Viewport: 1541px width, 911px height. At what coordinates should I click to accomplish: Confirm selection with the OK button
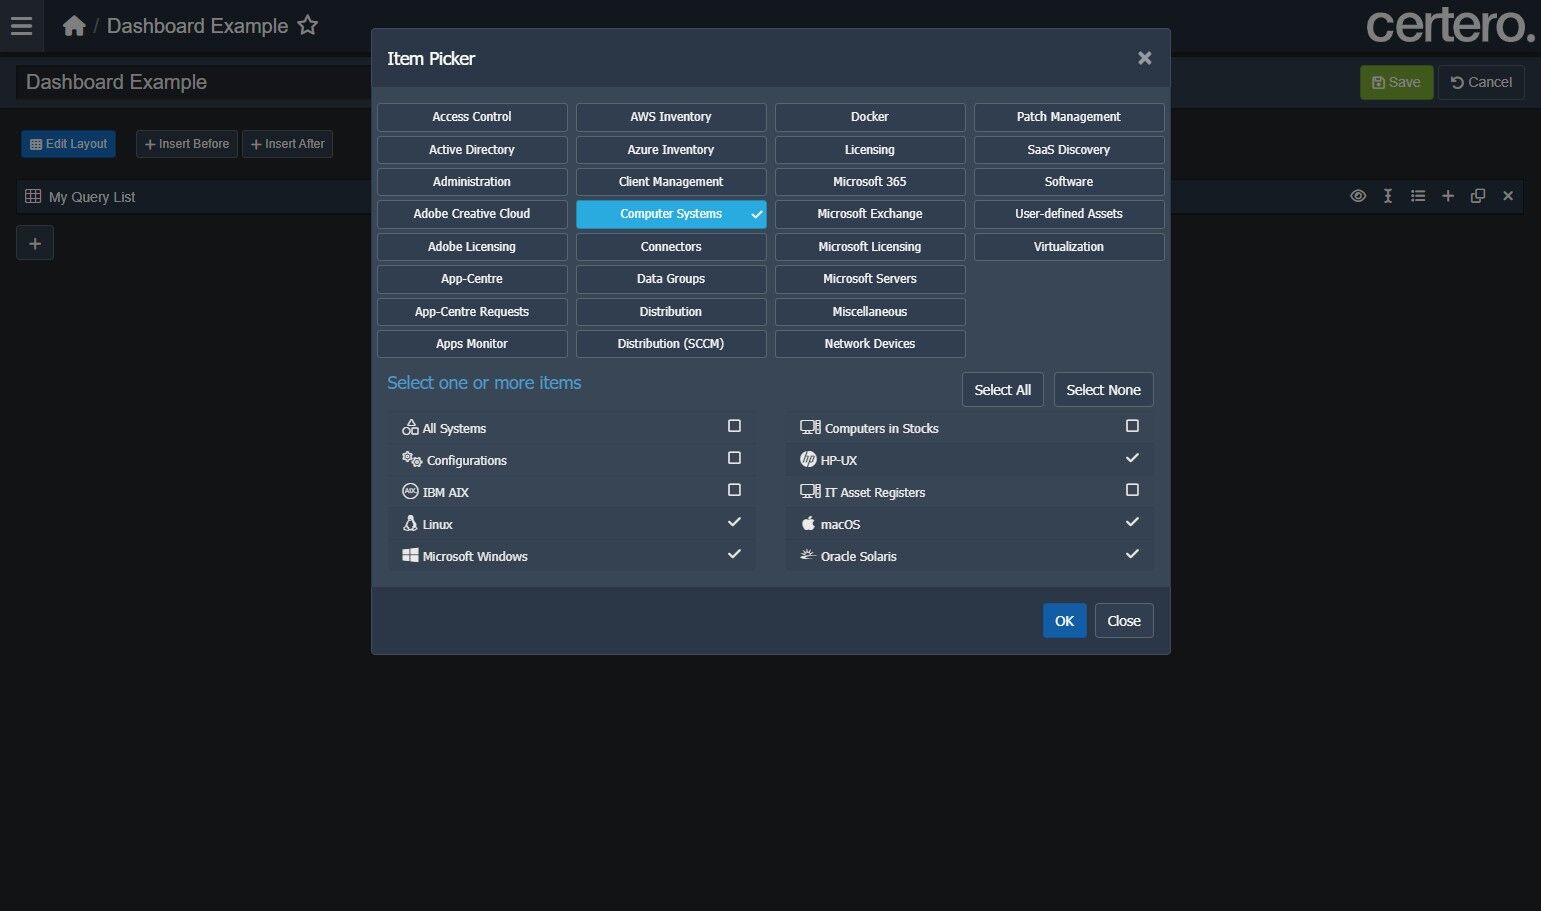(x=1065, y=621)
